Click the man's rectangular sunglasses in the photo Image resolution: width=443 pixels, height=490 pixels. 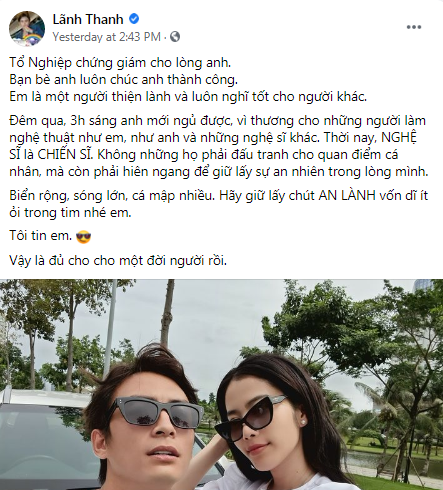(155, 413)
